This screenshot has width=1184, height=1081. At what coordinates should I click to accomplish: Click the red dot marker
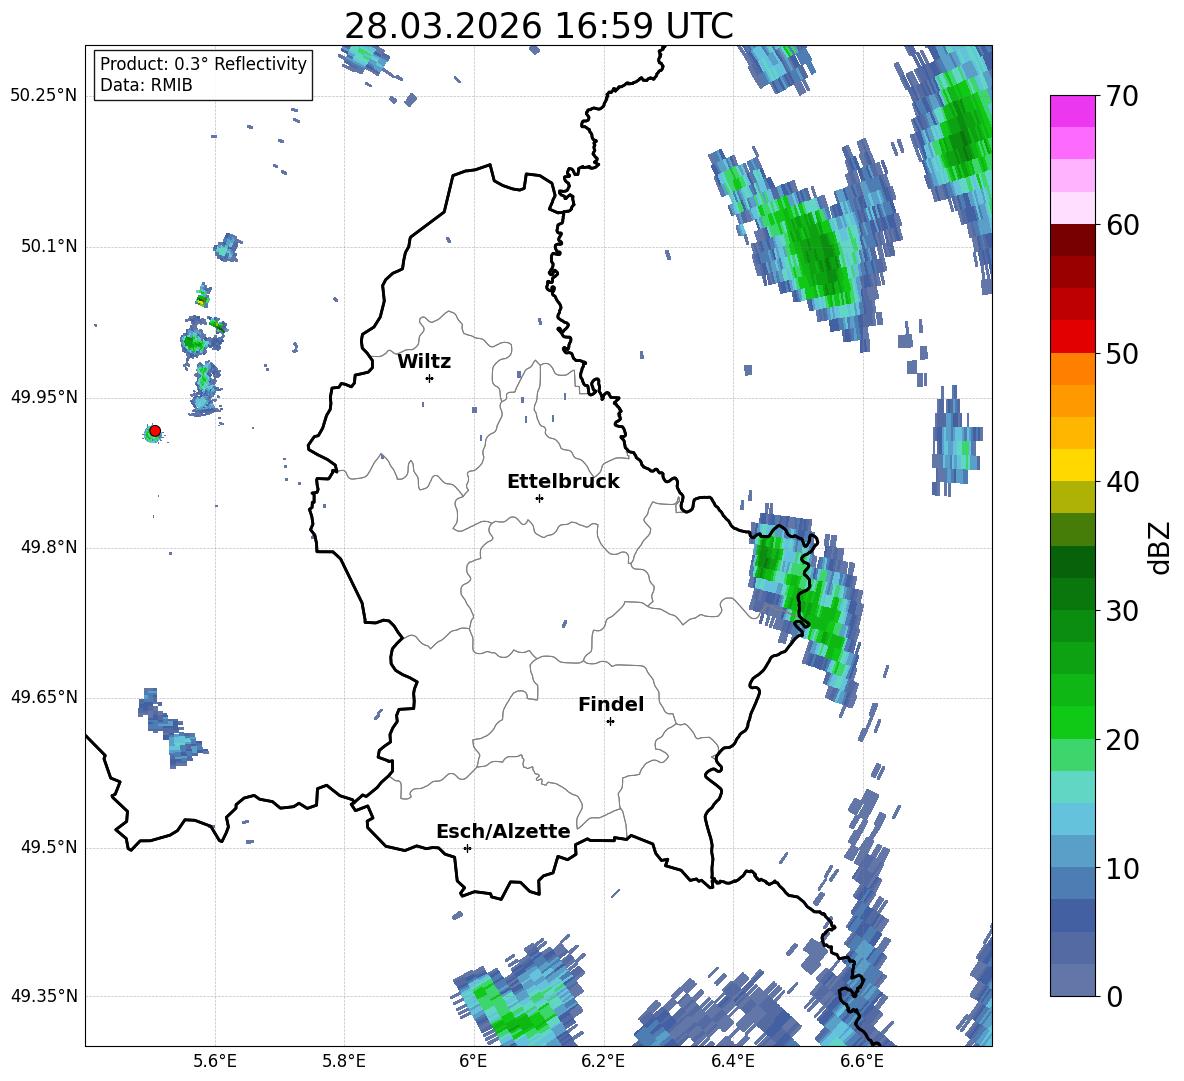(x=155, y=431)
